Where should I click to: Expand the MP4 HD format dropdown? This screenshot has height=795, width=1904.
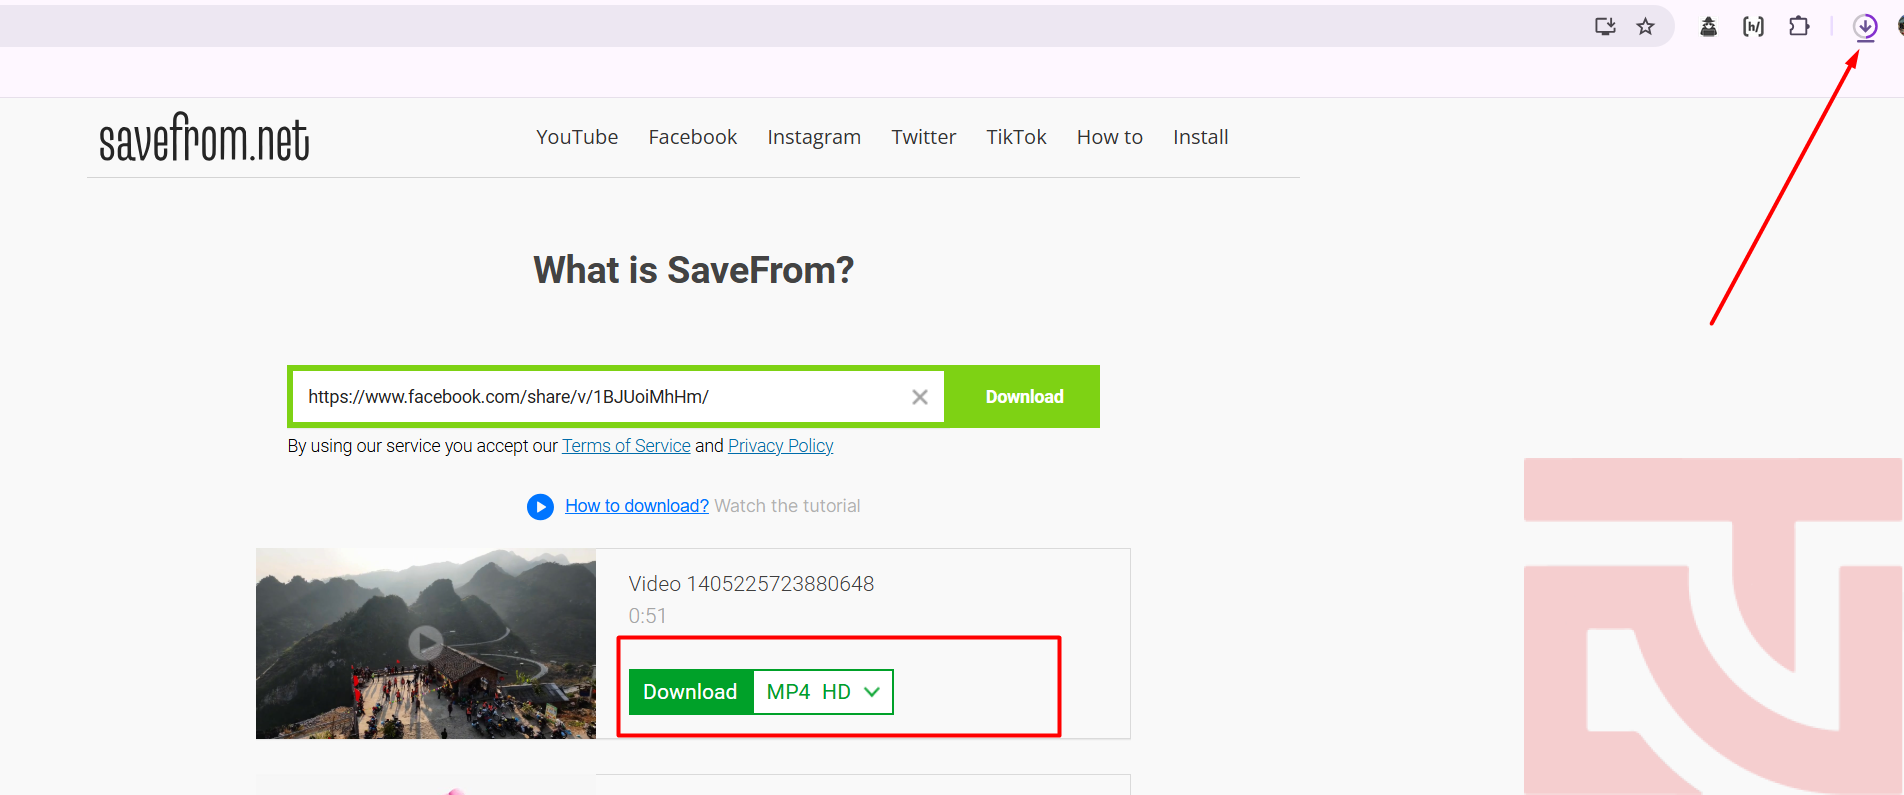pyautogui.click(x=823, y=692)
